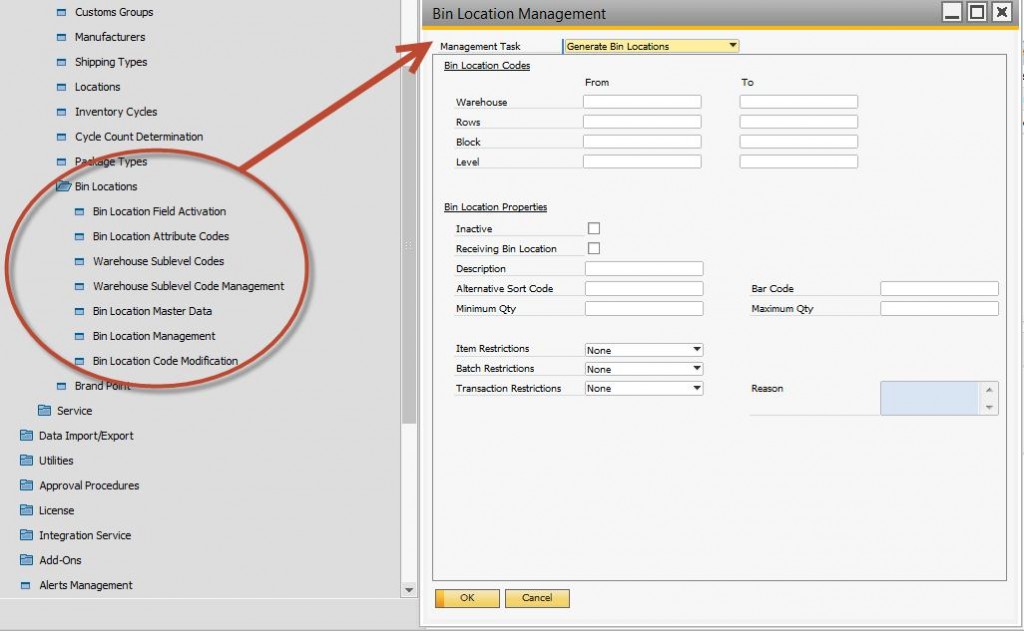The image size is (1024, 632).
Task: Click the icon beside Warehouse Sublevel Codes
Action: pyautogui.click(x=80, y=261)
